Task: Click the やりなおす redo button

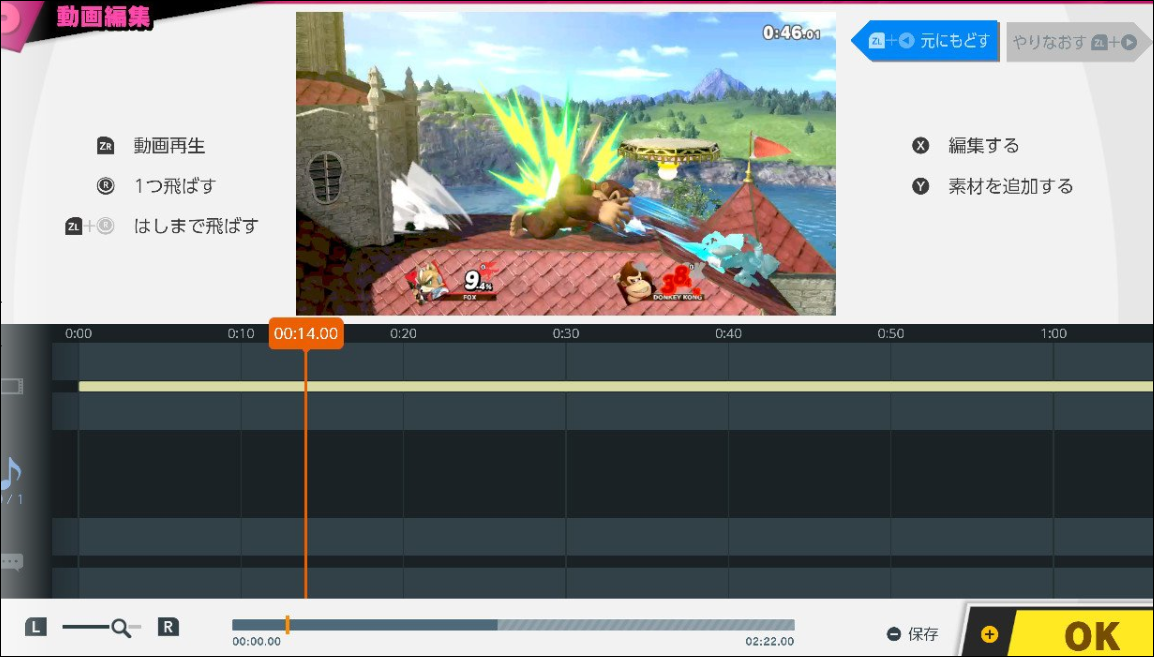Action: pyautogui.click(x=1078, y=42)
